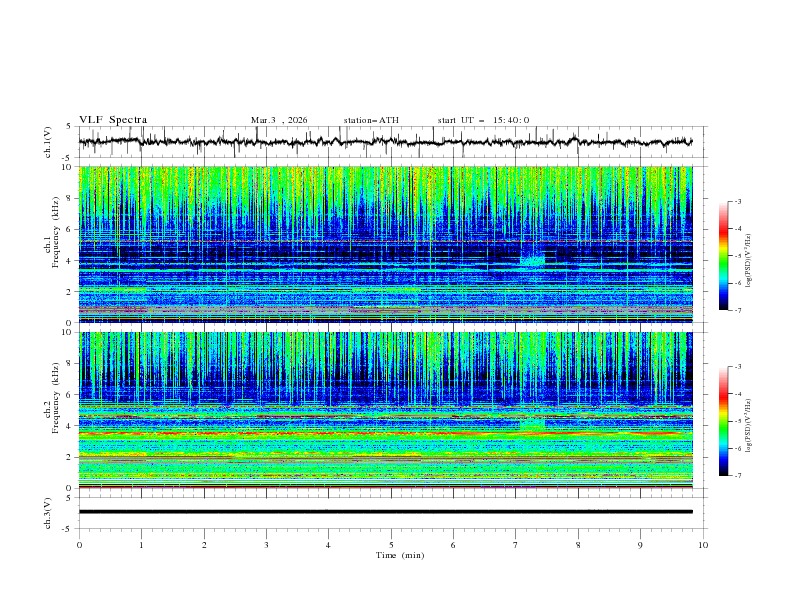
Task: Click the ch.1 "Frequency (kHz)" axis label
Action: pos(56,233)
